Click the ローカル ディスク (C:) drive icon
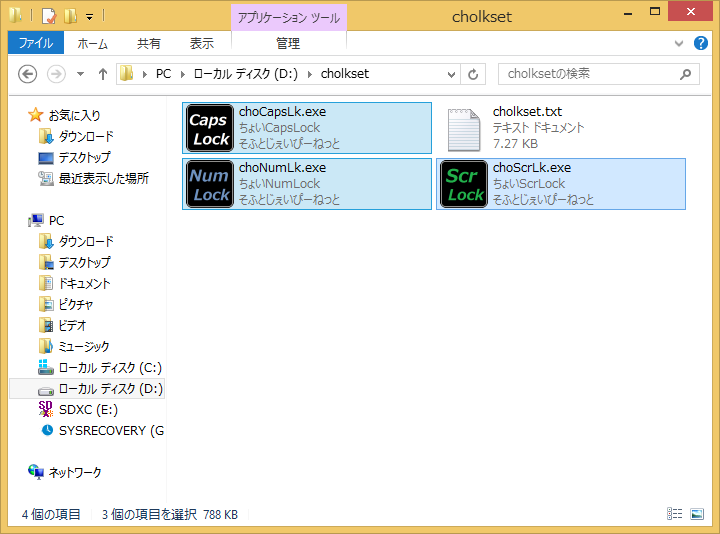 point(45,367)
